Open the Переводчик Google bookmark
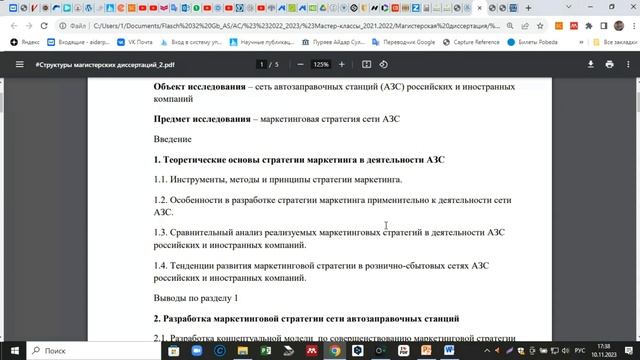Screen dimensions: 640x360 403,42
